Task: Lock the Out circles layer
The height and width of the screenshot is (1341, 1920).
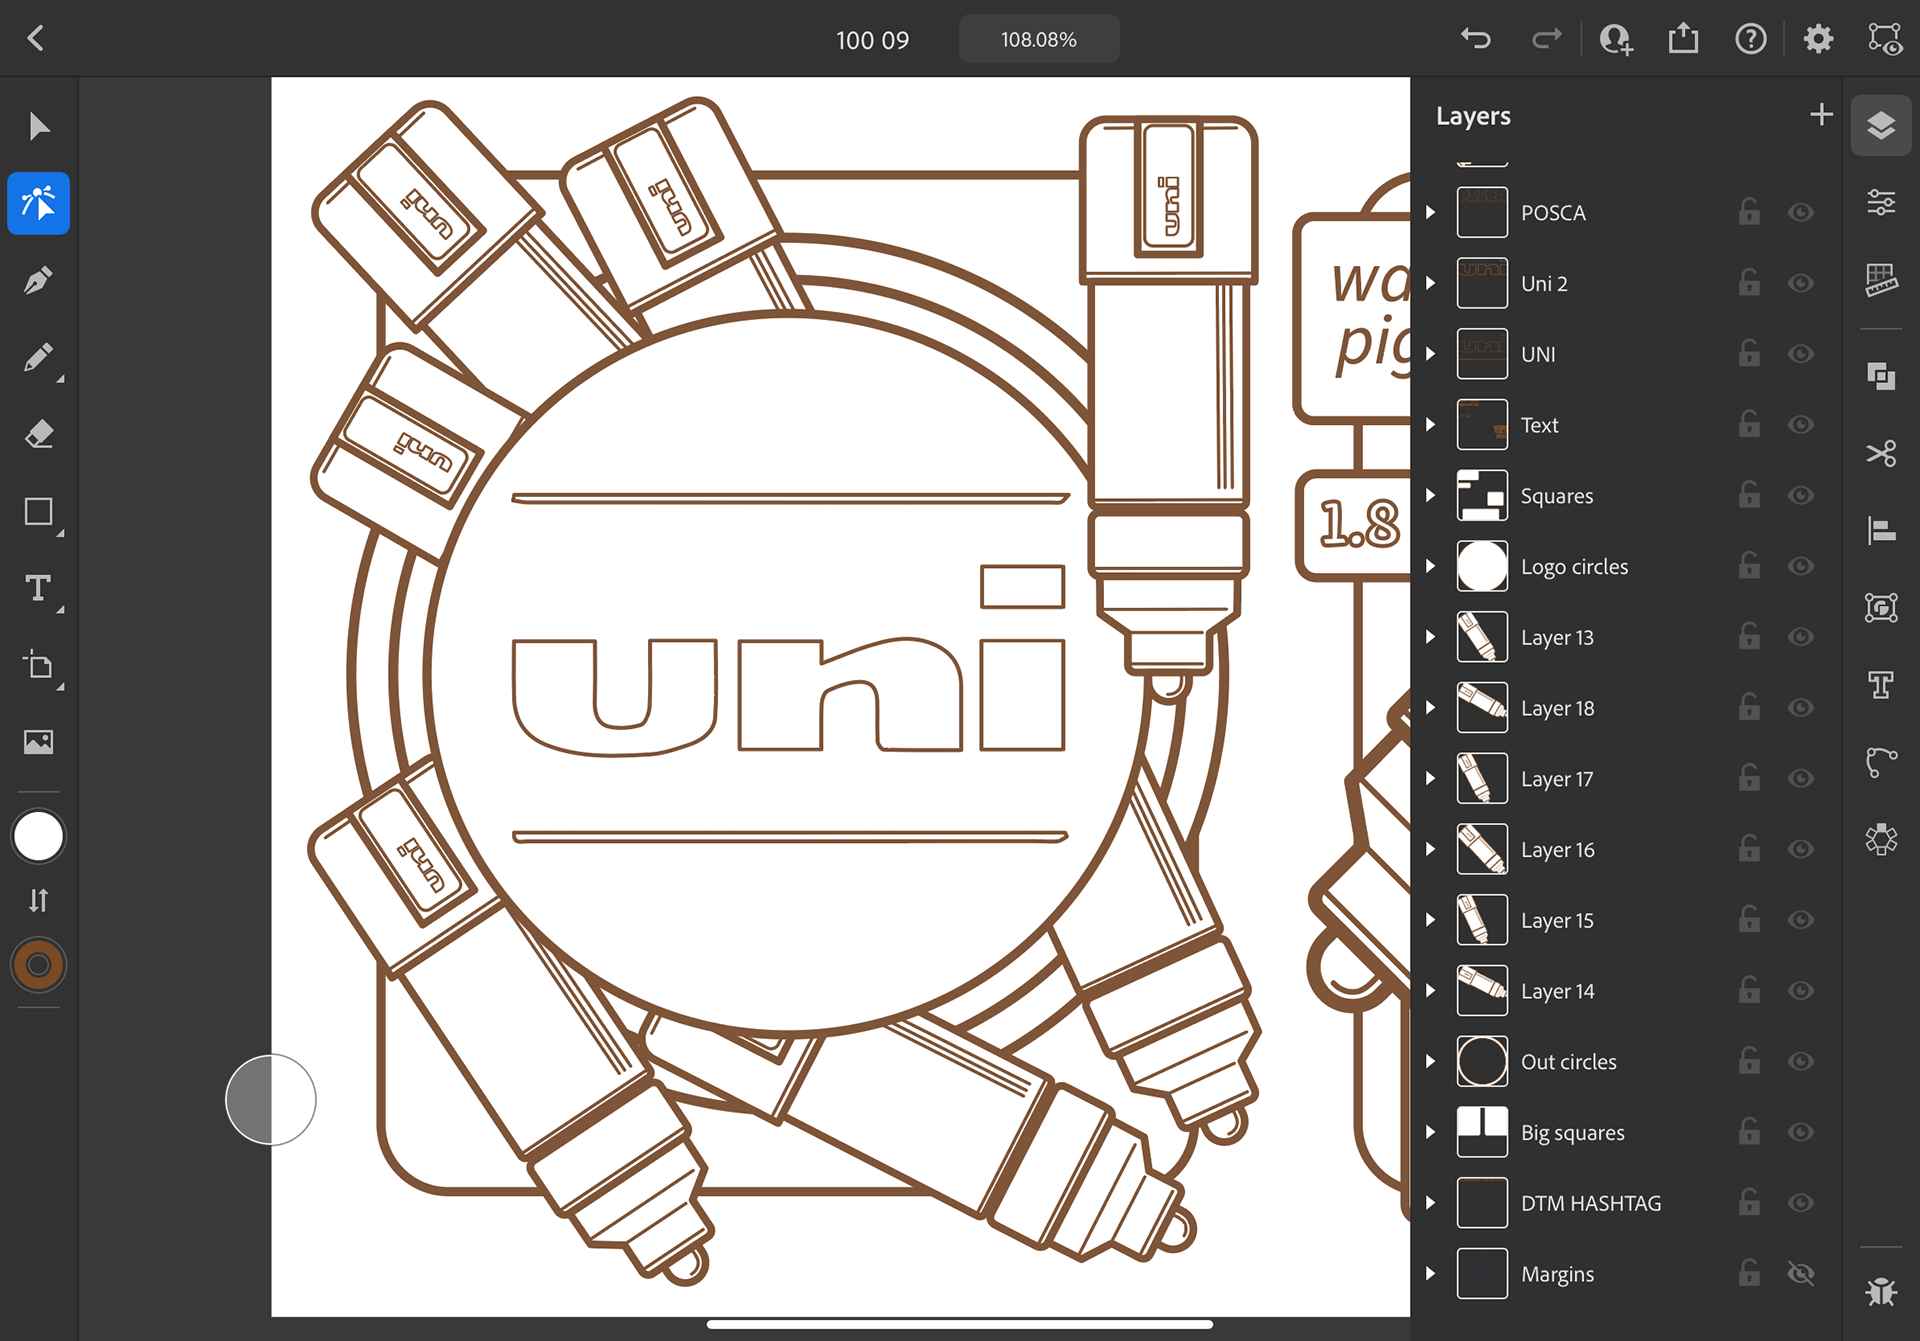Action: pos(1749,1060)
